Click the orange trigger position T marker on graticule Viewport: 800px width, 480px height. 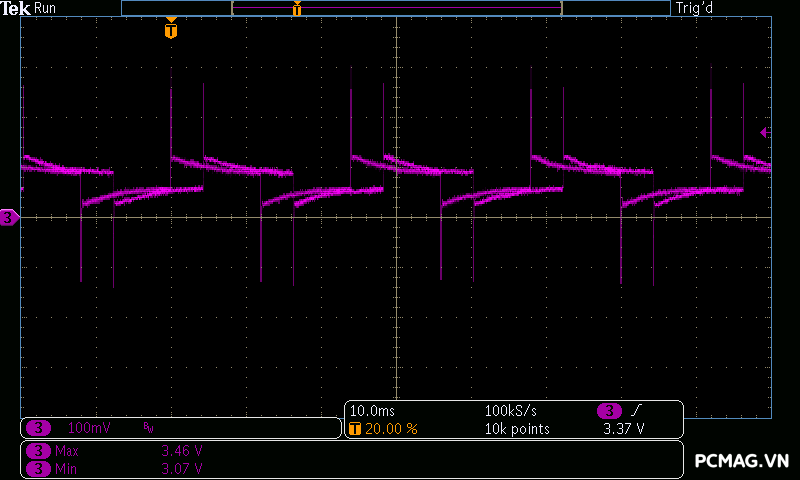coord(171,30)
